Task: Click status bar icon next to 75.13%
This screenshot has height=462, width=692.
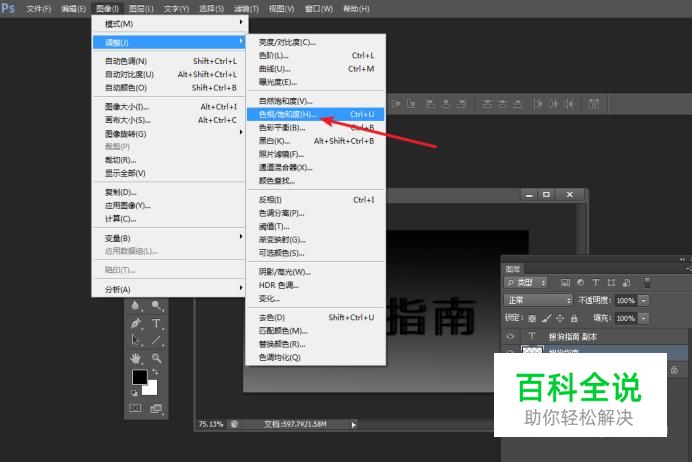Action: click(234, 424)
